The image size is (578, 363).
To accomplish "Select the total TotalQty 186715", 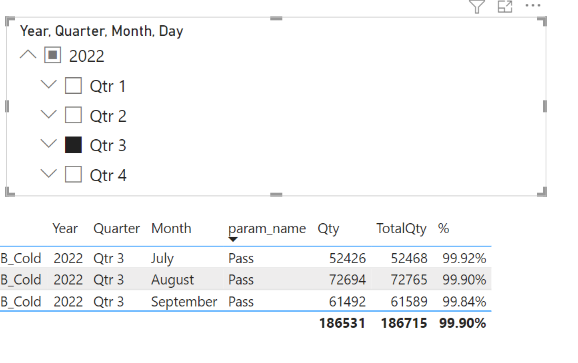I will tap(404, 323).
